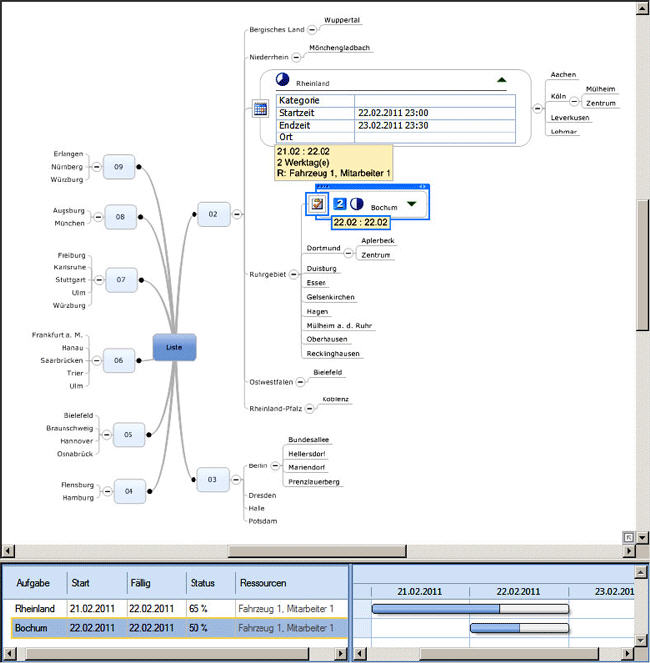Sort tasks by the Fällig column header
This screenshot has height=663, width=650.
point(155,582)
